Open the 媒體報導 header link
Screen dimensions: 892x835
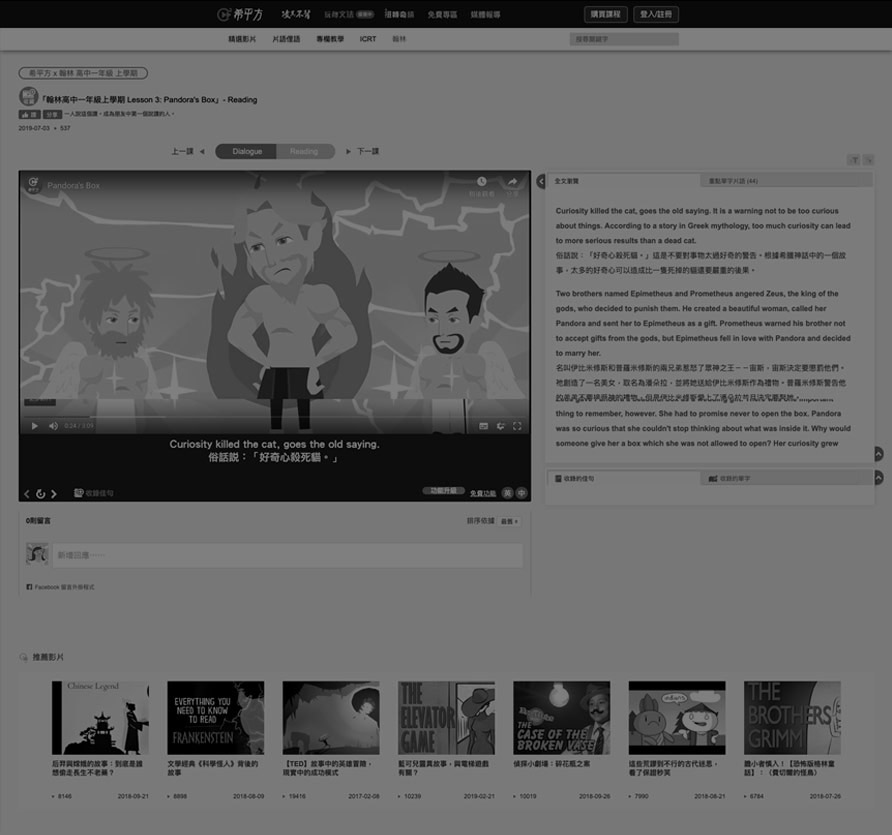pyautogui.click(x=485, y=15)
